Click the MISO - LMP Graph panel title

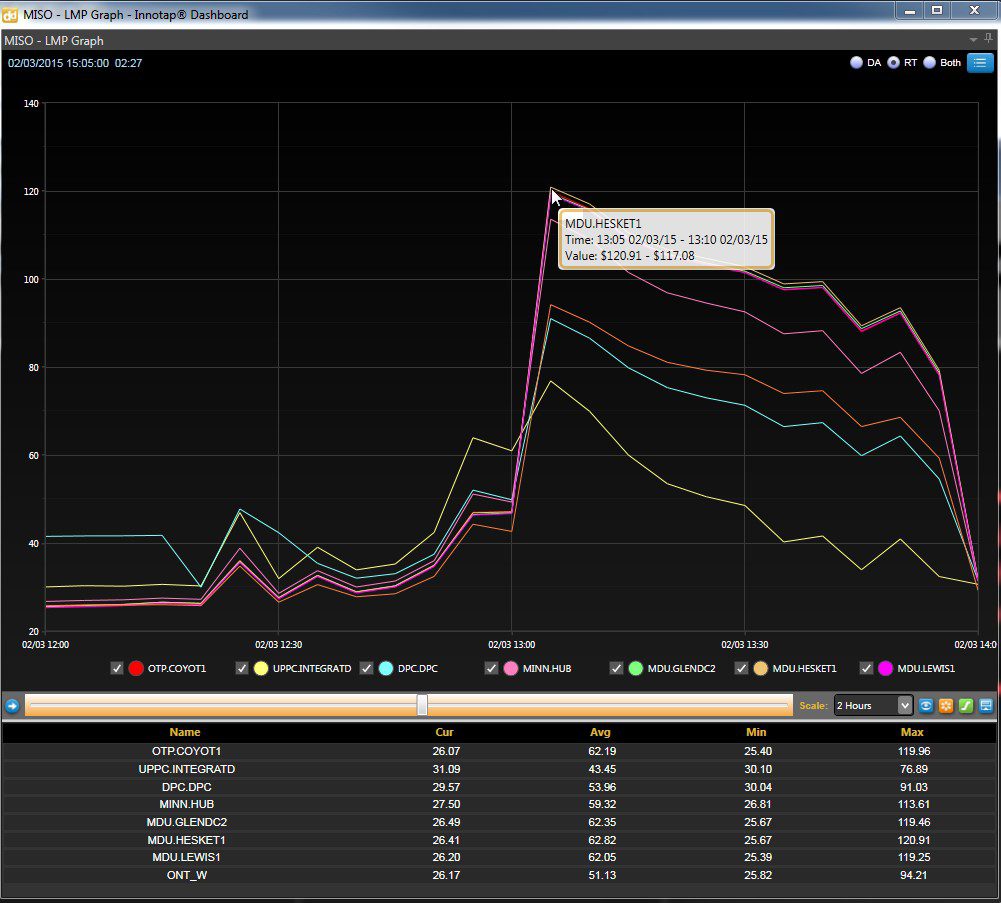pyautogui.click(x=54, y=40)
